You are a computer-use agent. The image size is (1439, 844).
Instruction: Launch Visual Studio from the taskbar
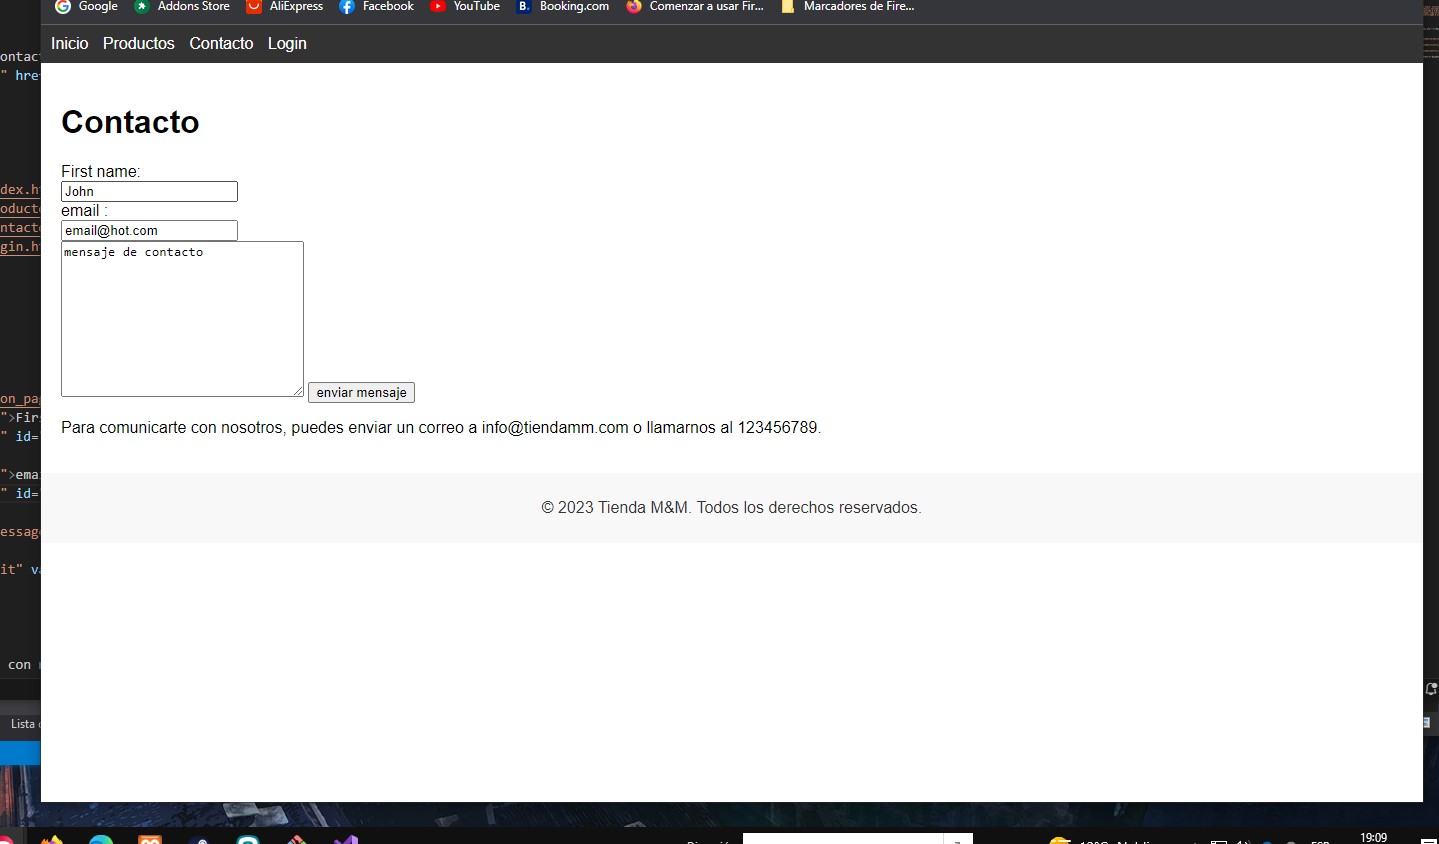[x=345, y=840]
